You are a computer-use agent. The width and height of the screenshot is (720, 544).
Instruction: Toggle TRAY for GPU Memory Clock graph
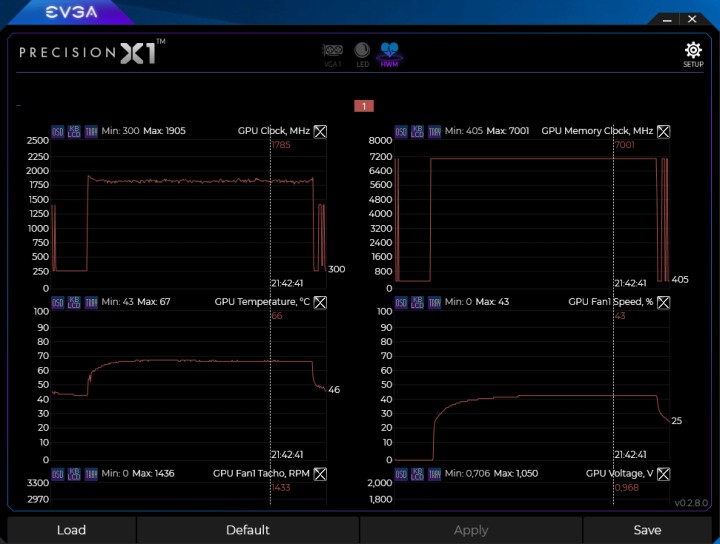(434, 132)
